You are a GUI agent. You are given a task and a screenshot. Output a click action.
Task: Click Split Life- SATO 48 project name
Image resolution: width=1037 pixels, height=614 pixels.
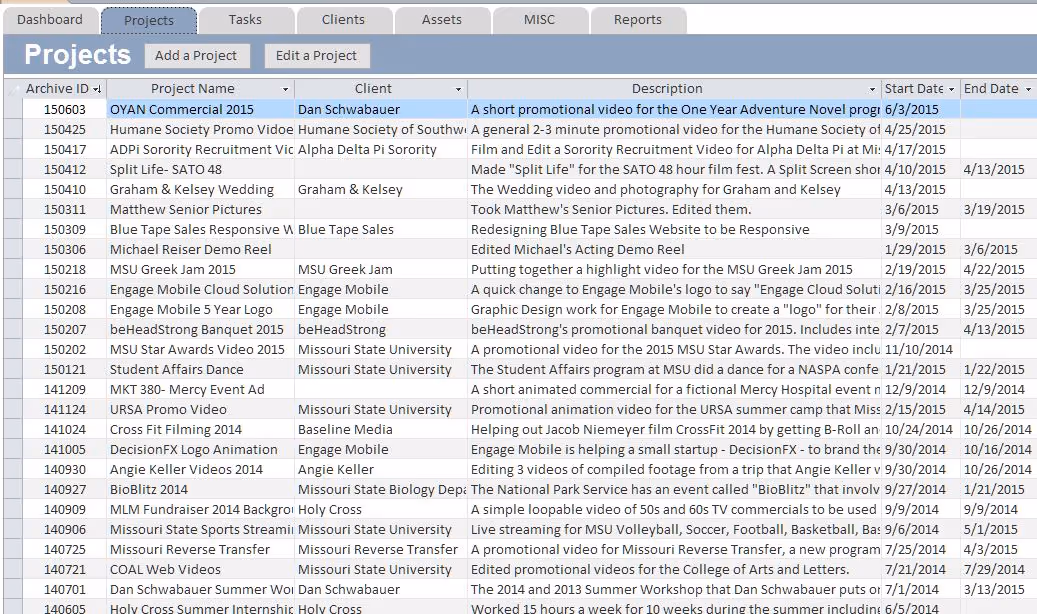click(200, 169)
